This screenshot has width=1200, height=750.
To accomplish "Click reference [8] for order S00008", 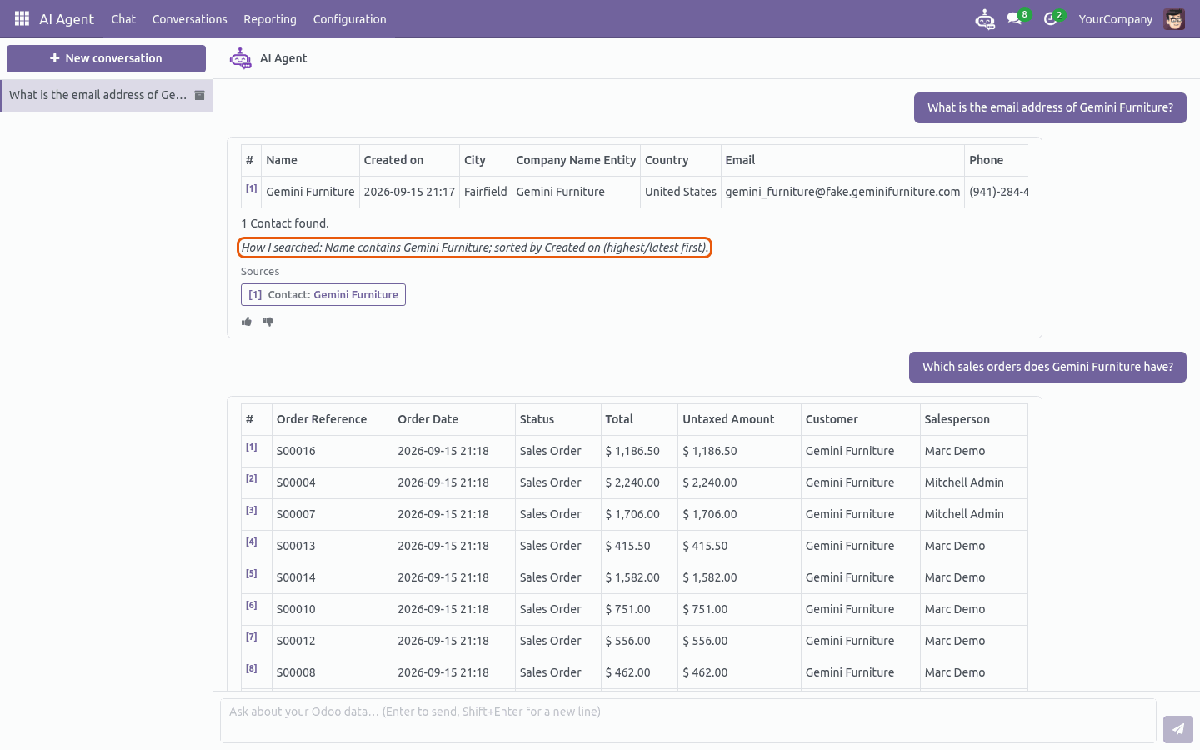I will point(251,669).
